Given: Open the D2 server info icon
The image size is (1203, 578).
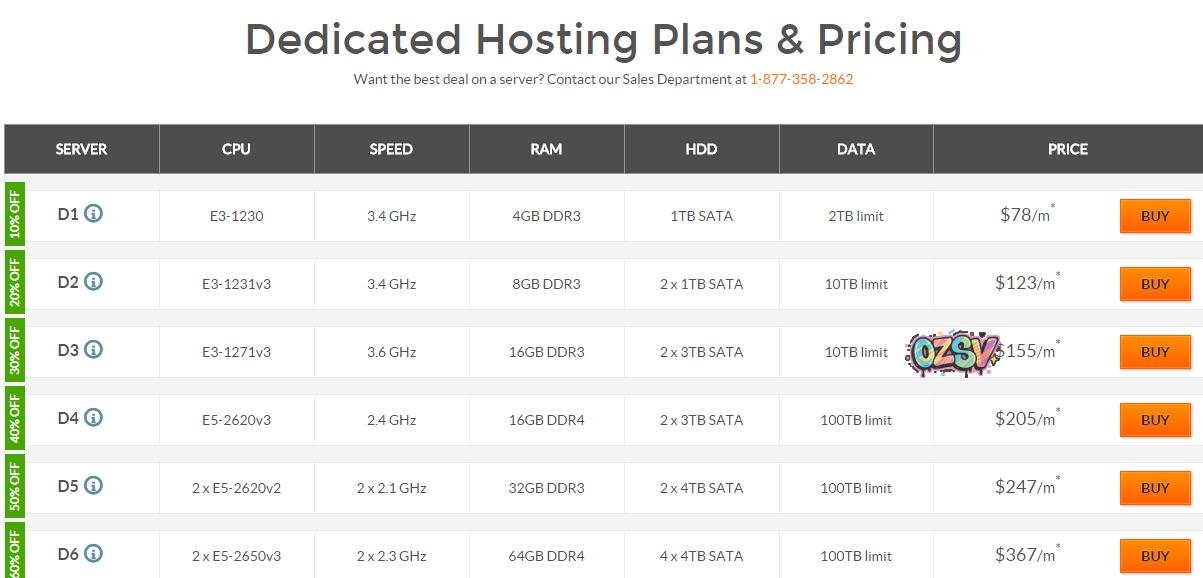Looking at the screenshot, I should click(93, 282).
